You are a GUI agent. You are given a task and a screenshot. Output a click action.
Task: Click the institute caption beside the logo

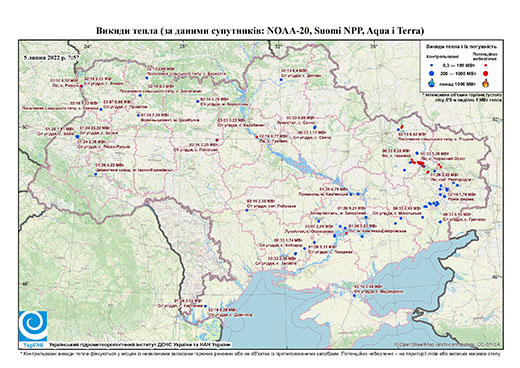(x=139, y=344)
